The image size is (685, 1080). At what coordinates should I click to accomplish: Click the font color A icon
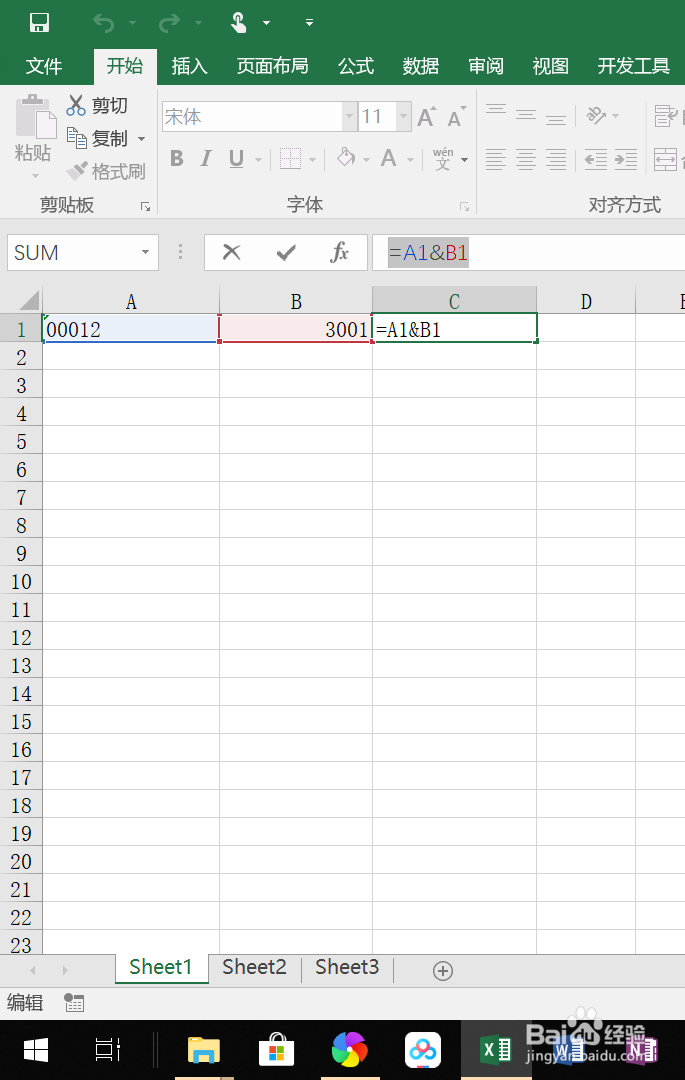point(389,158)
